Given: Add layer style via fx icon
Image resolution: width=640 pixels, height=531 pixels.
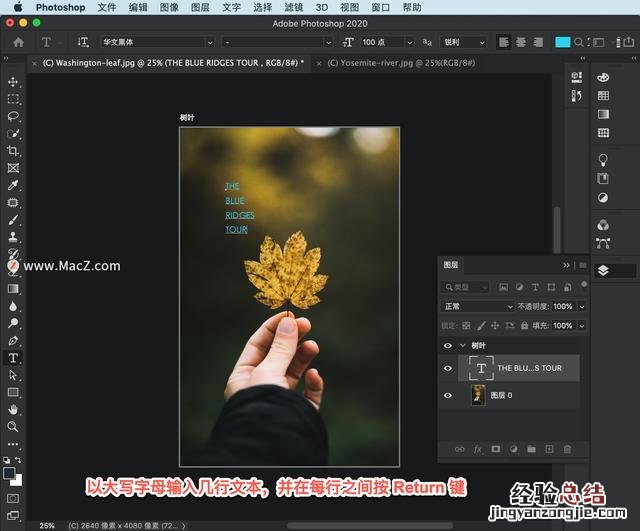Looking at the screenshot, I should (x=477, y=450).
